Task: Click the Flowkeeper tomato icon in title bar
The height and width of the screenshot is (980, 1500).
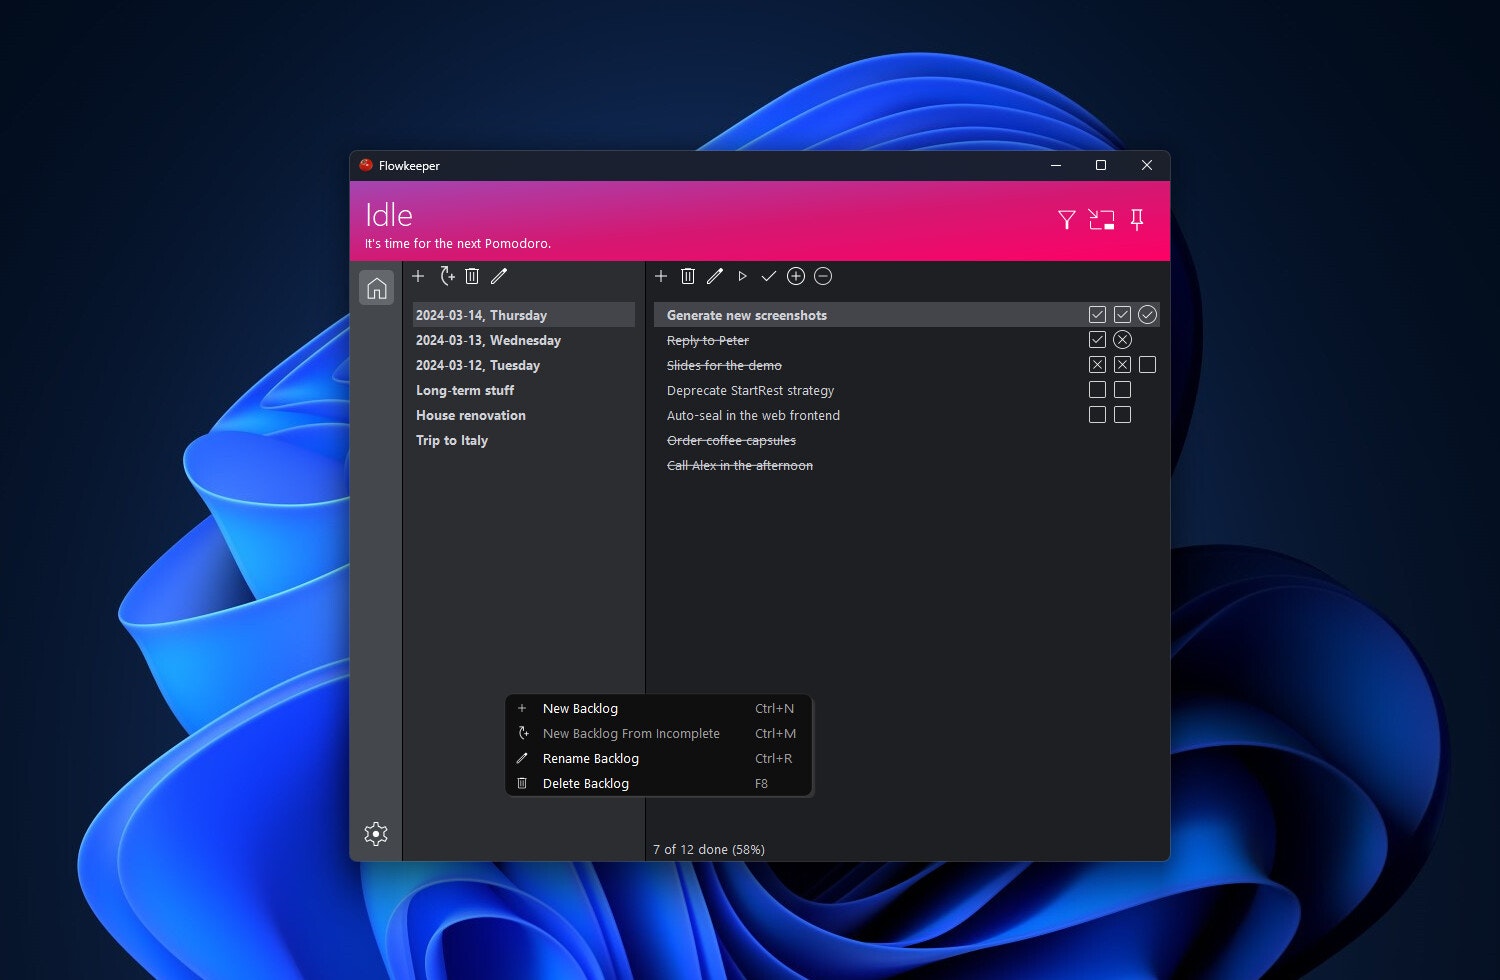Action: pos(366,165)
